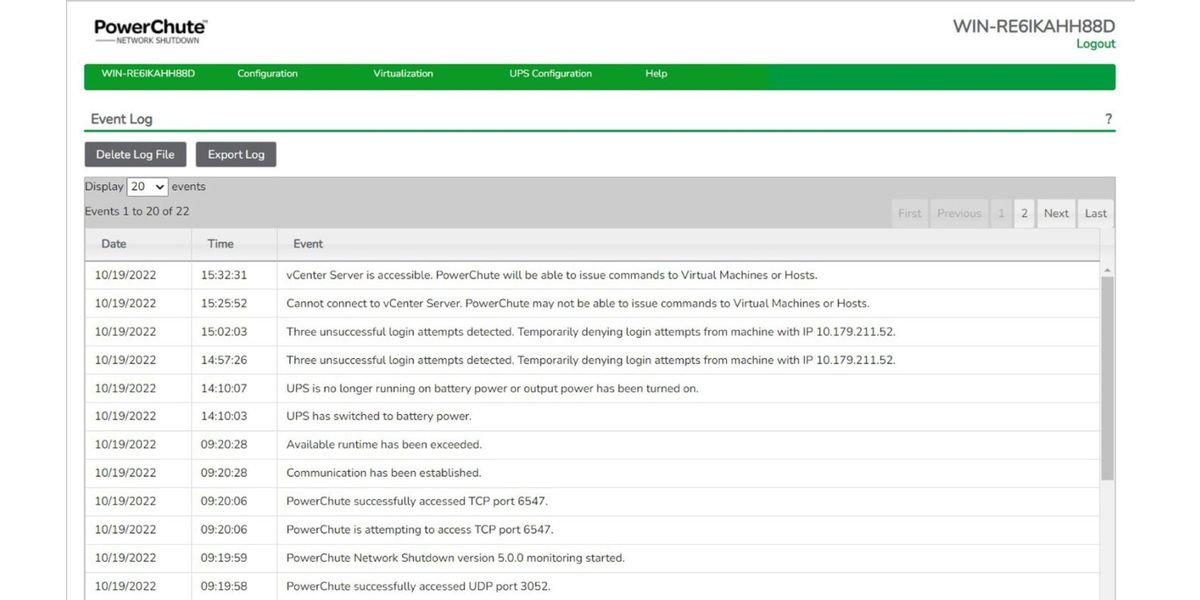Go to page 2 of events
Screen dimensions: 1200x600
(1024, 213)
